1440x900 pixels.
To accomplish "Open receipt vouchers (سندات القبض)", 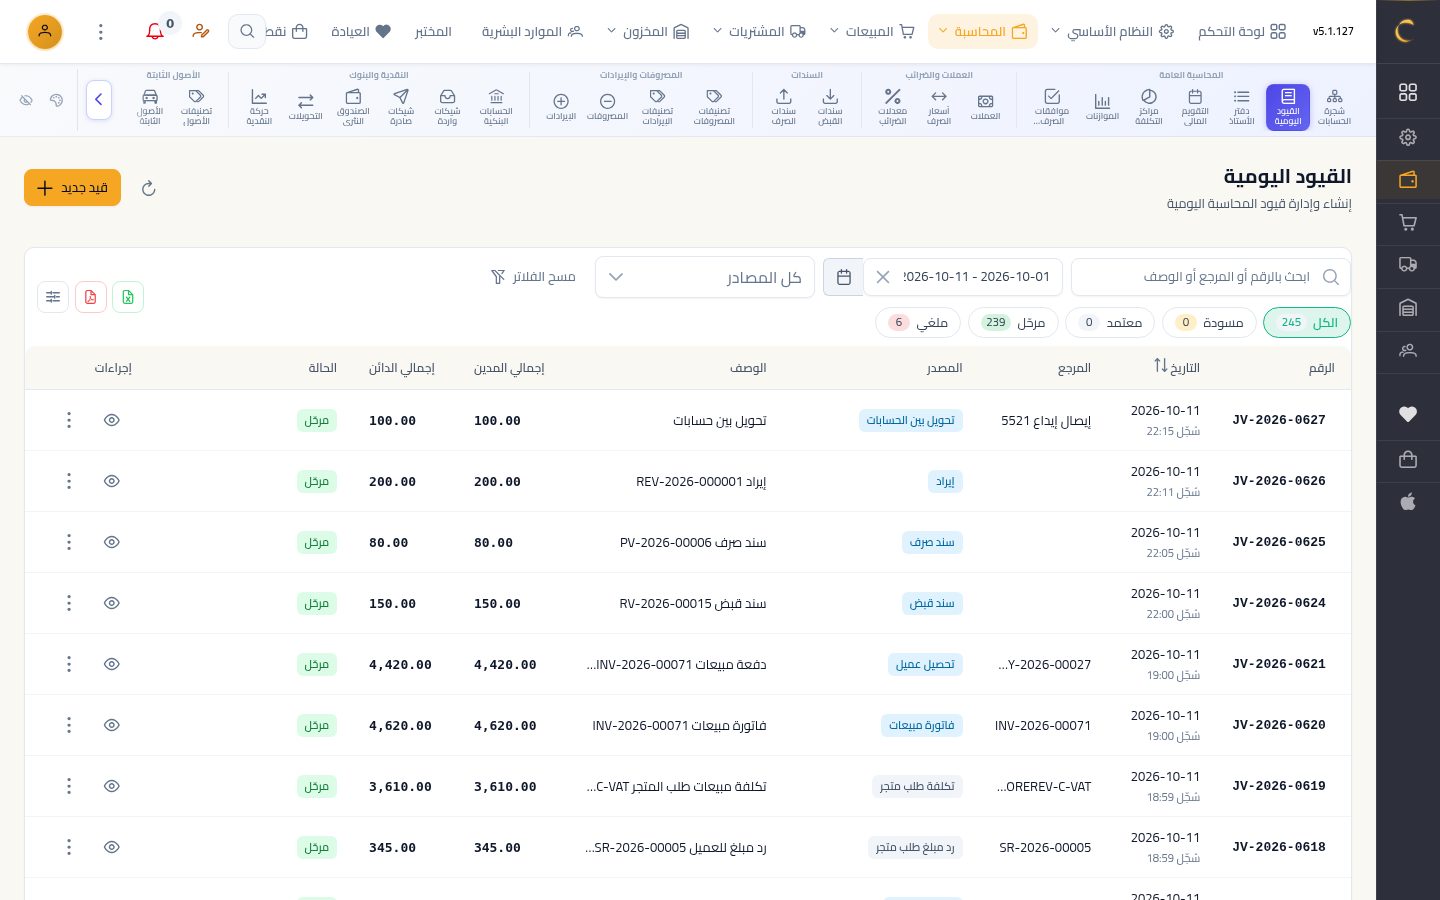I will (830, 107).
